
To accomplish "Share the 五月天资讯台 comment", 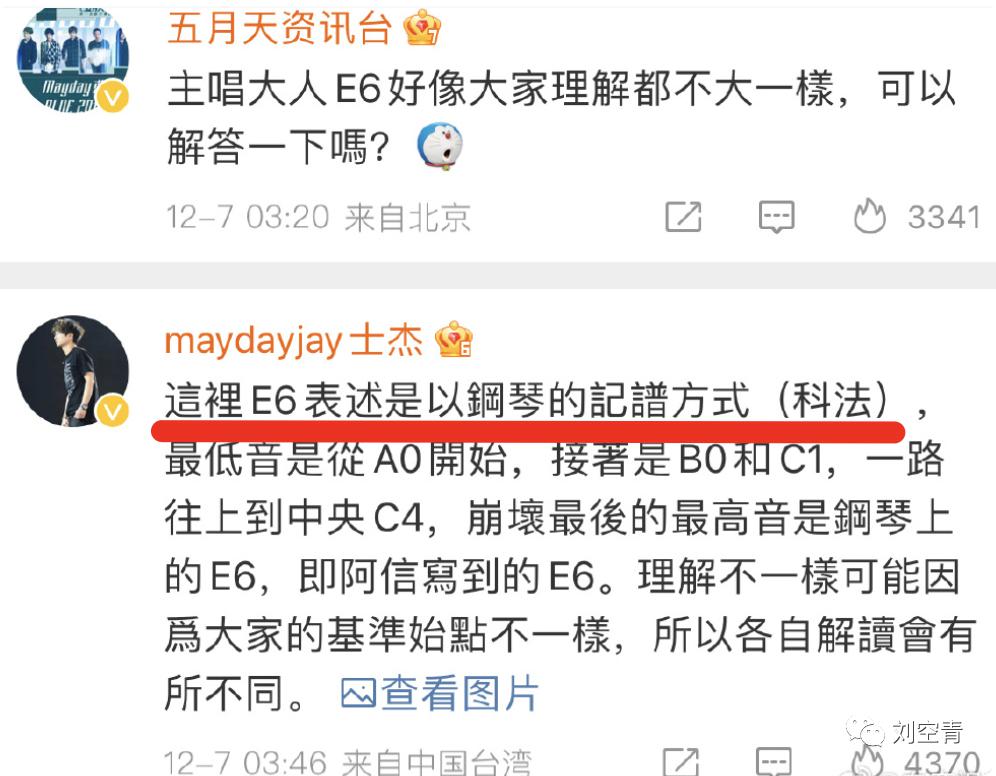I will tap(683, 217).
